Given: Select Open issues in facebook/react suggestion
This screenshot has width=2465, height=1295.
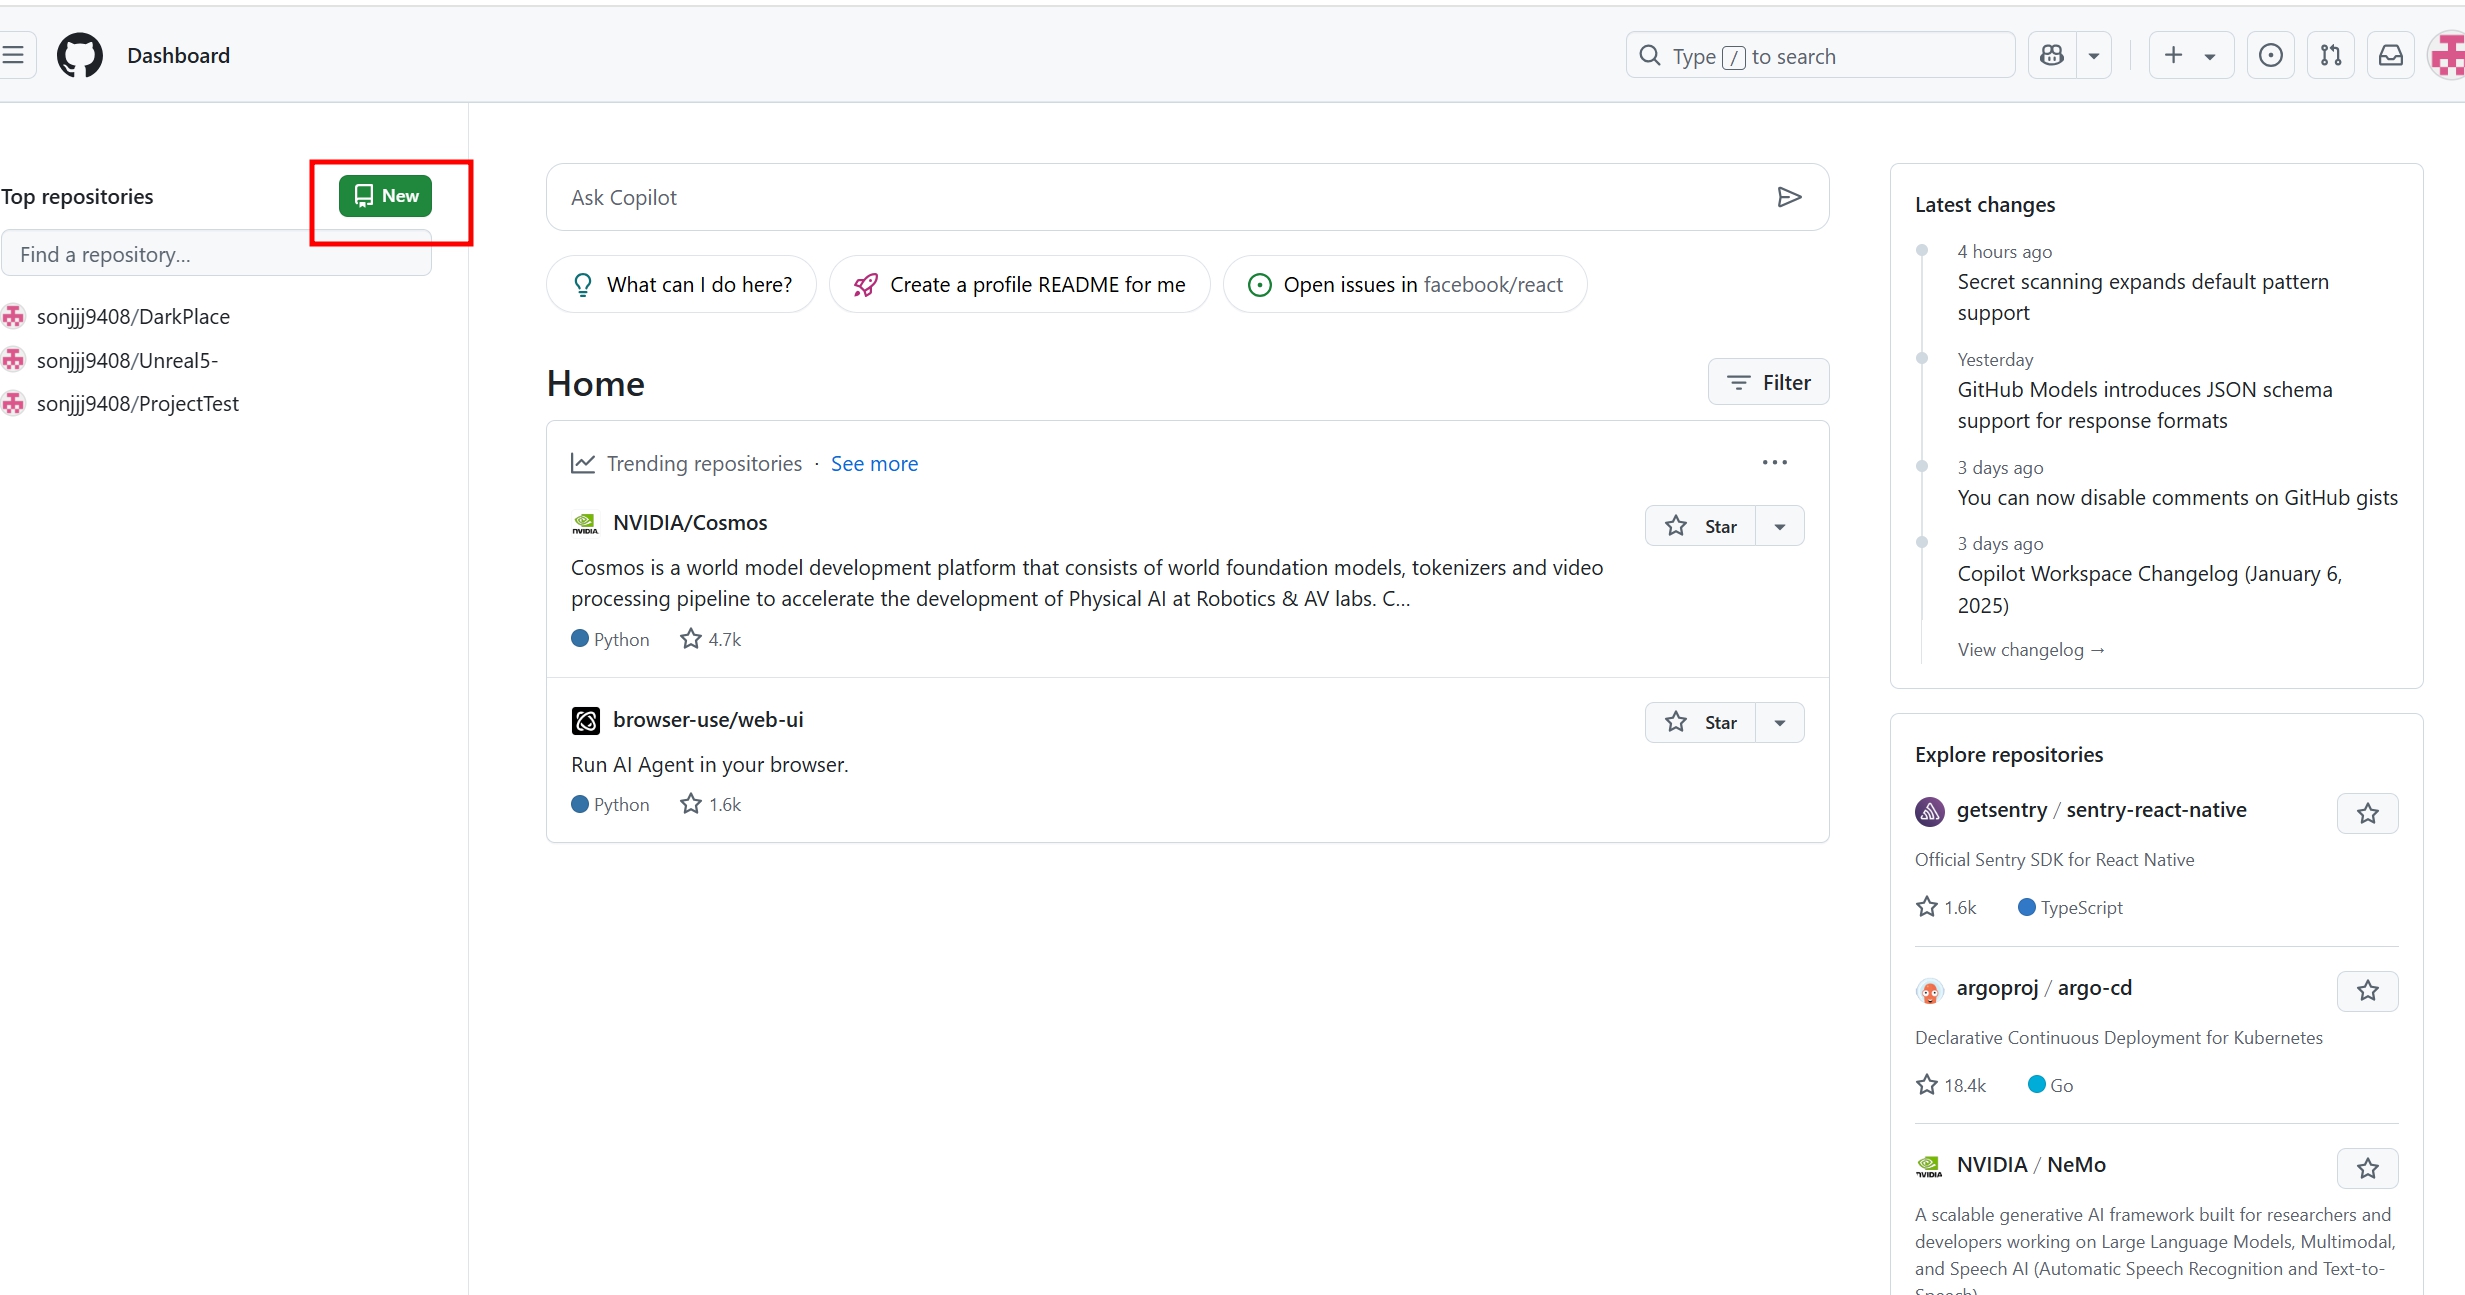Looking at the screenshot, I should pos(1405,284).
